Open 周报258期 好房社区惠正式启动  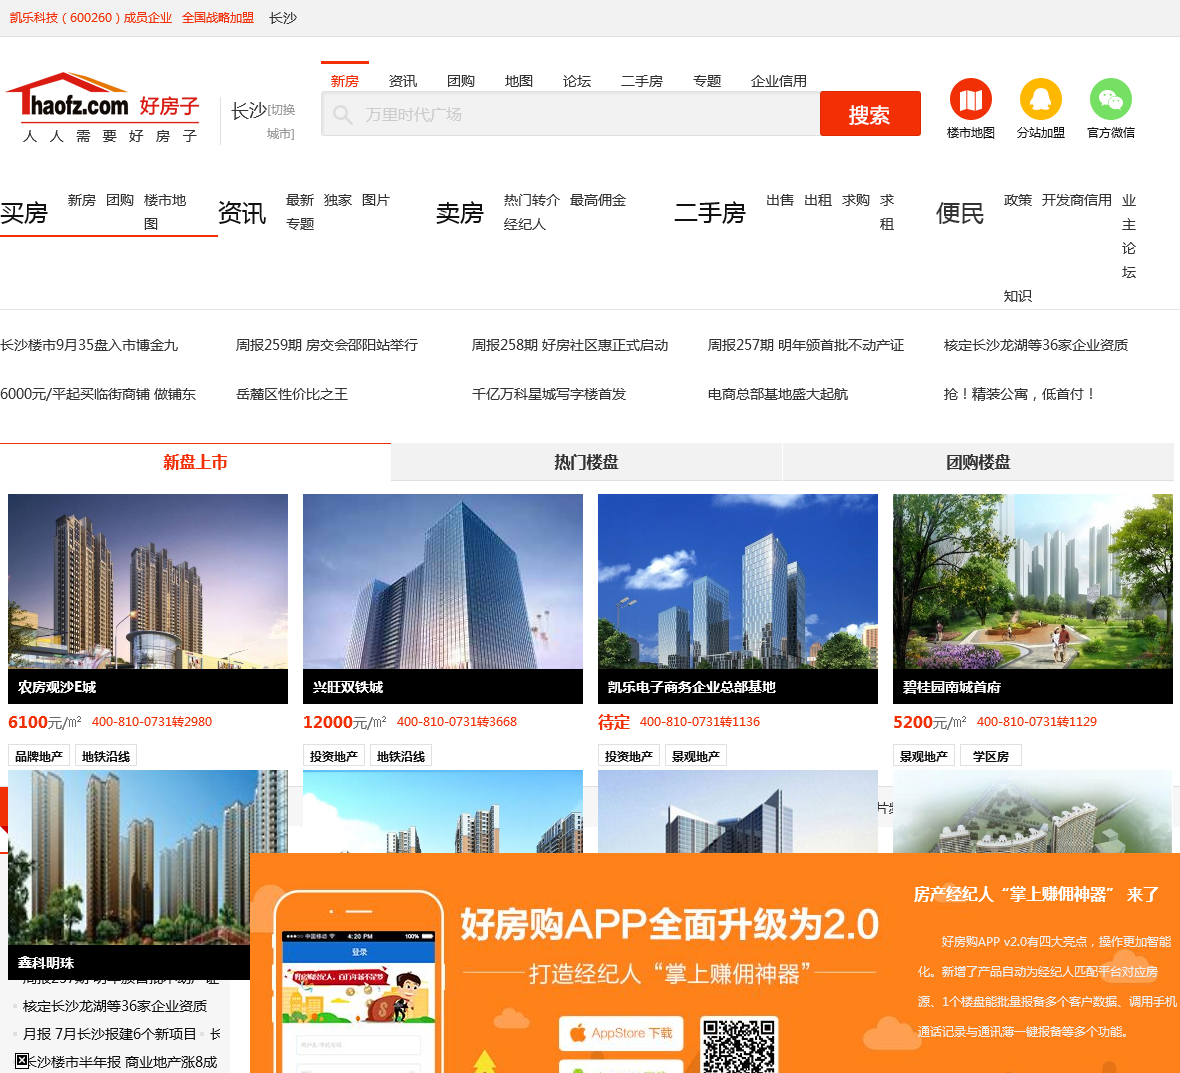click(x=570, y=345)
